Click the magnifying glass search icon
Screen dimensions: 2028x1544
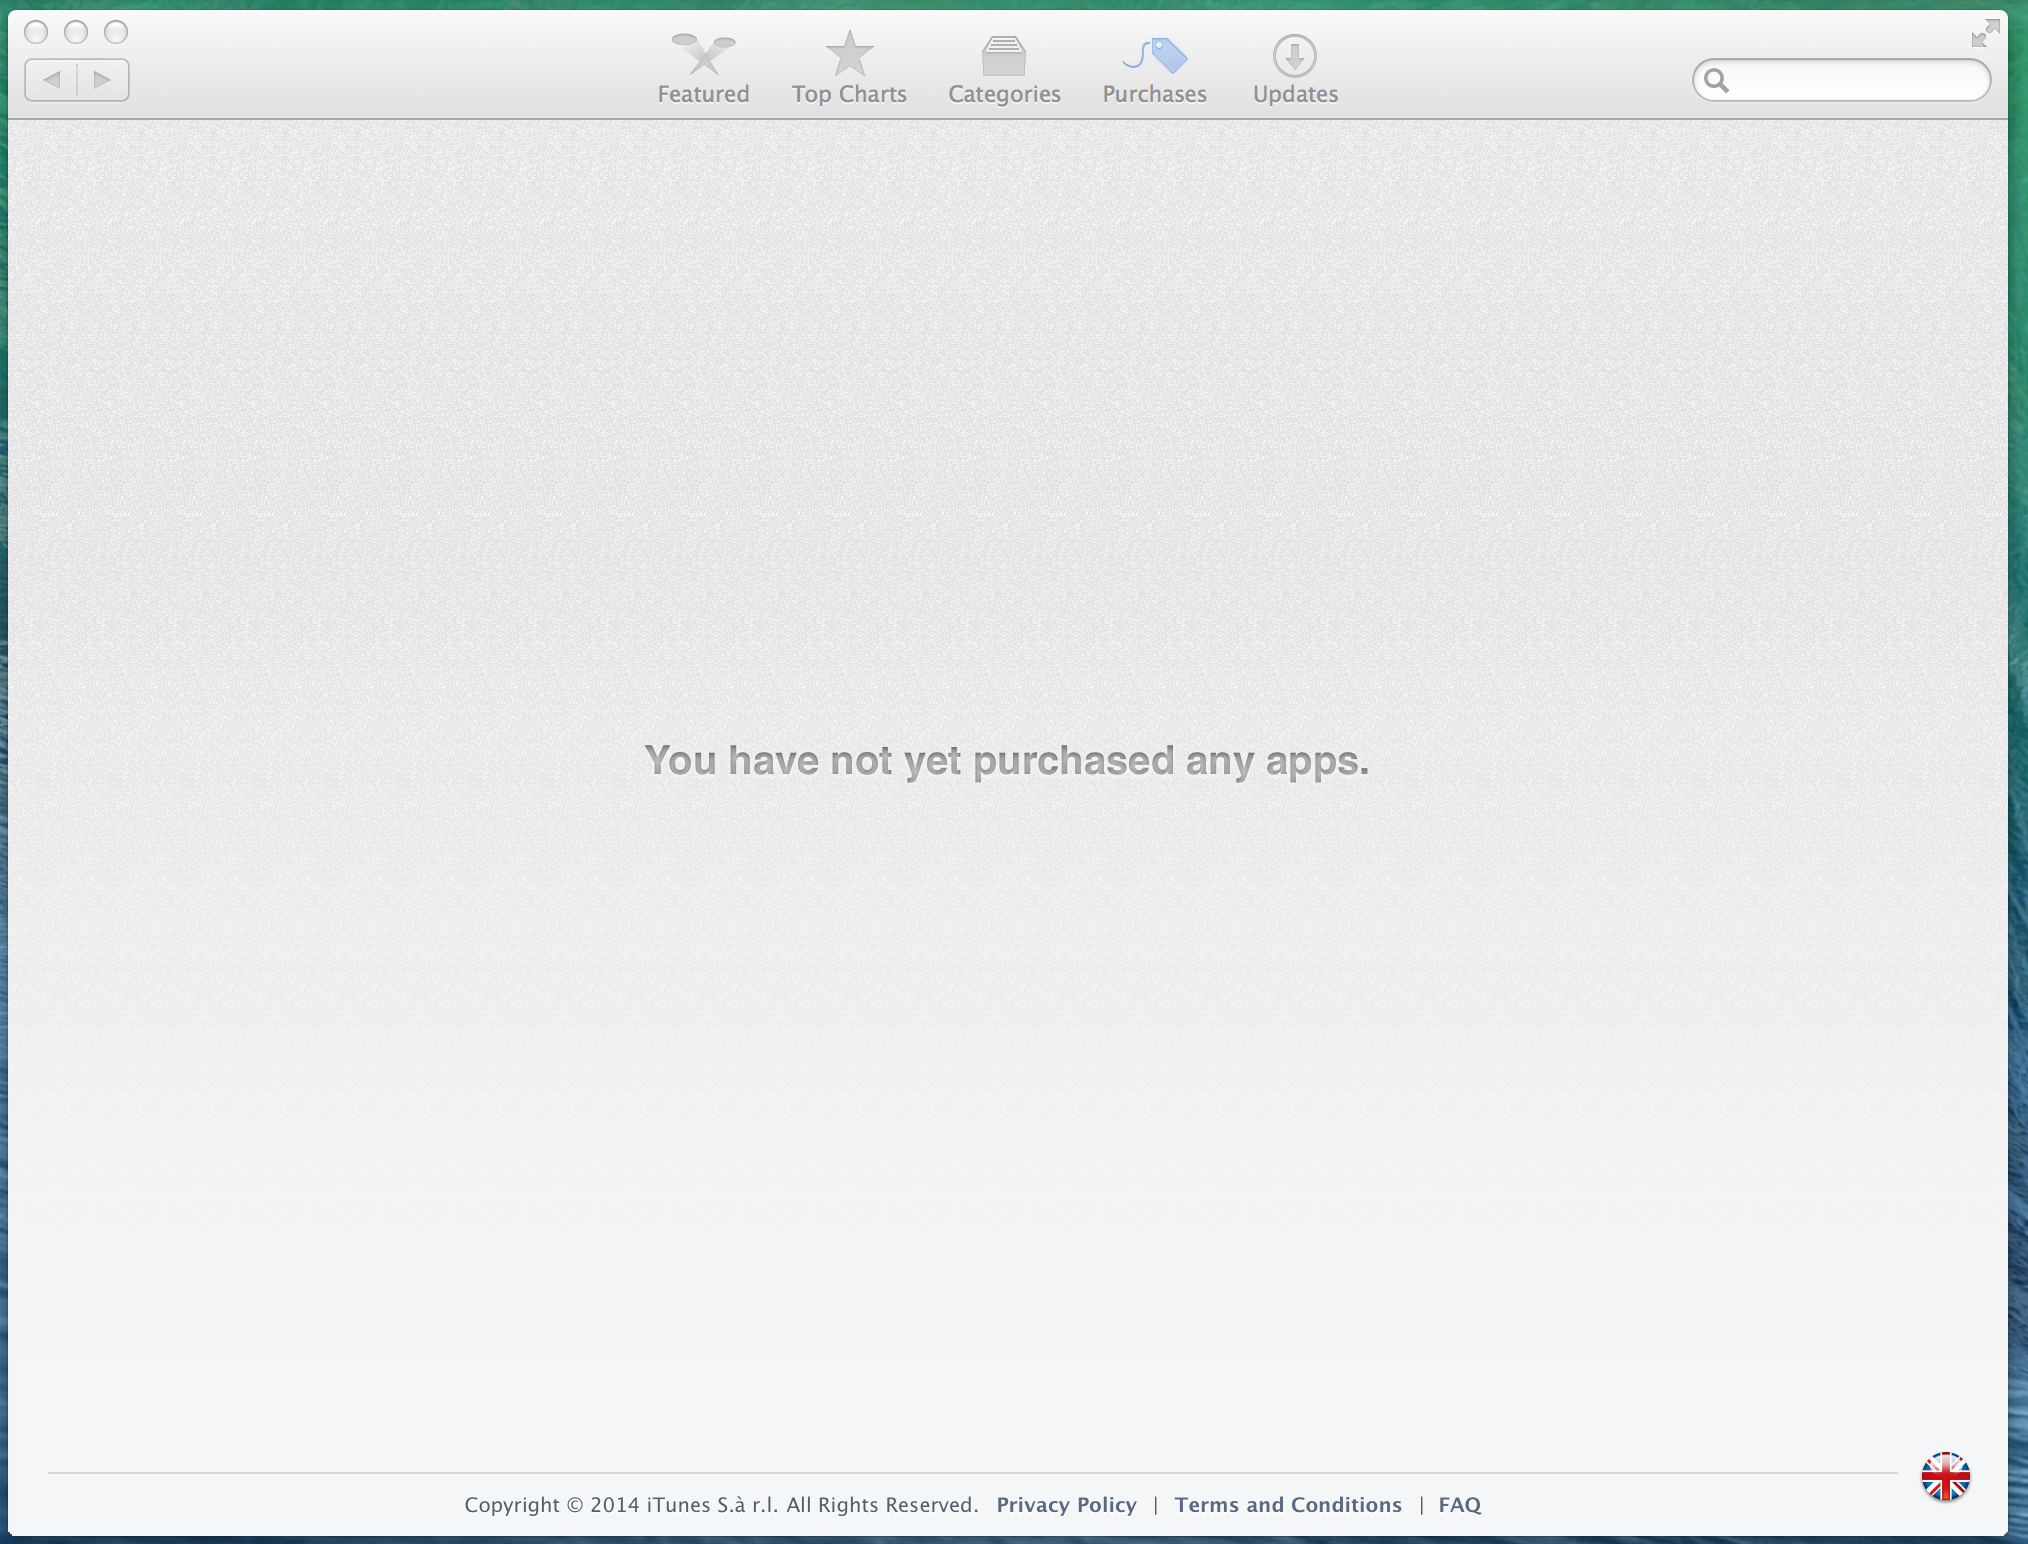point(1716,80)
